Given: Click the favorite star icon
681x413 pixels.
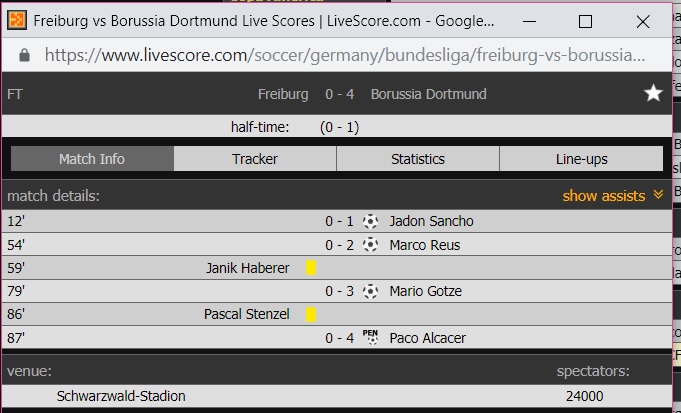Looking at the screenshot, I should point(653,93).
